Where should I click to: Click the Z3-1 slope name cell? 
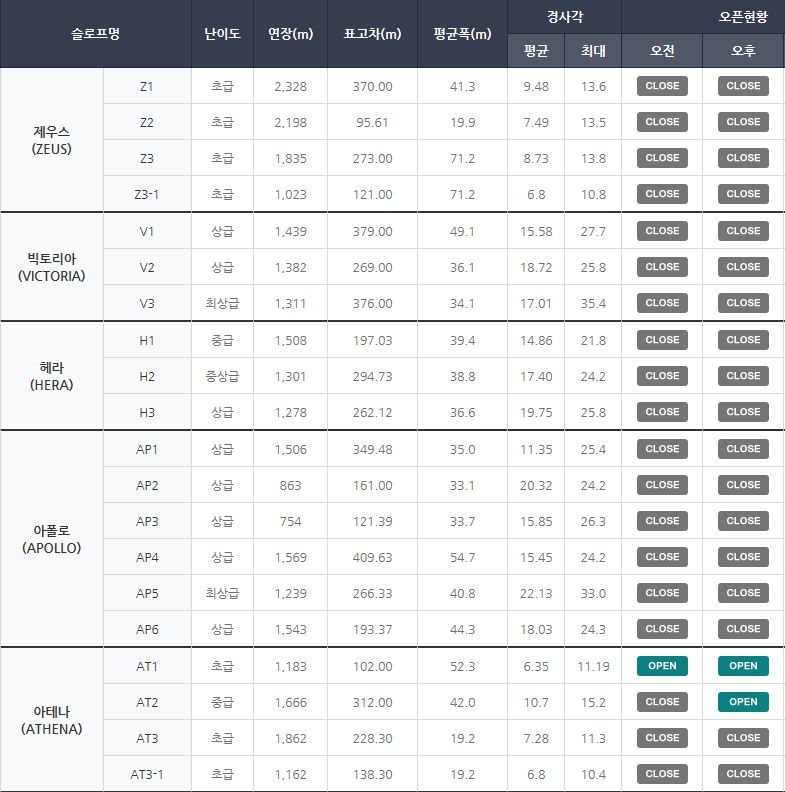(x=147, y=194)
